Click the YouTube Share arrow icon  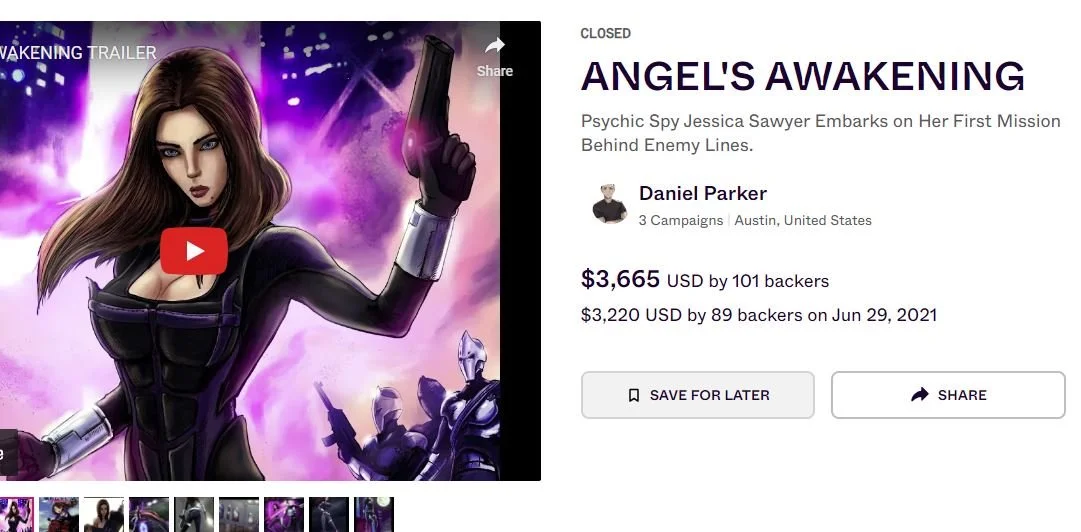point(494,46)
